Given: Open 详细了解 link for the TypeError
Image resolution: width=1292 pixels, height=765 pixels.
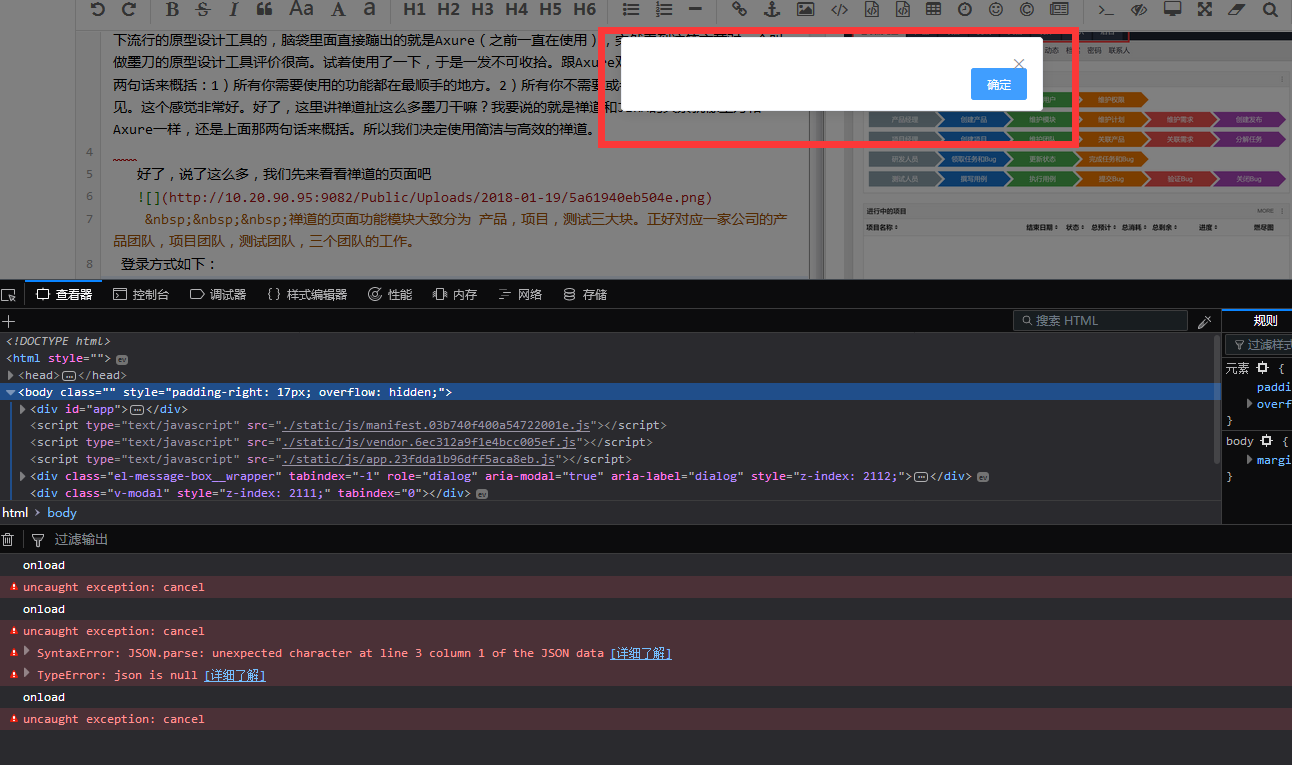Looking at the screenshot, I should [x=235, y=675].
